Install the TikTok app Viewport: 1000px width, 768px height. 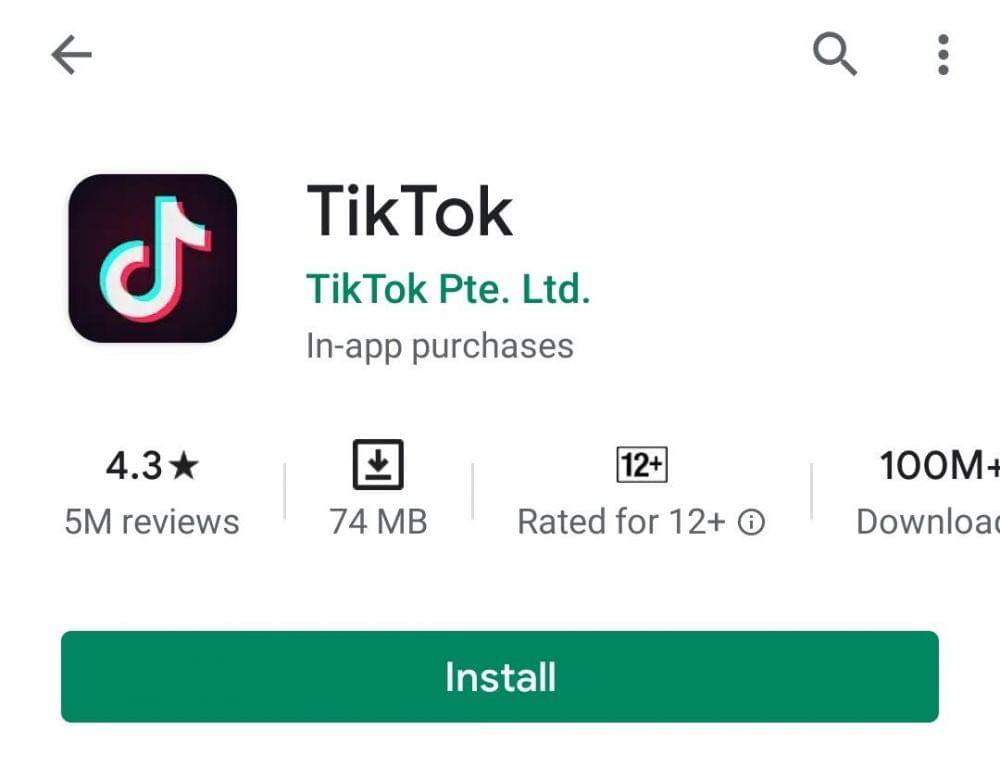[500, 677]
